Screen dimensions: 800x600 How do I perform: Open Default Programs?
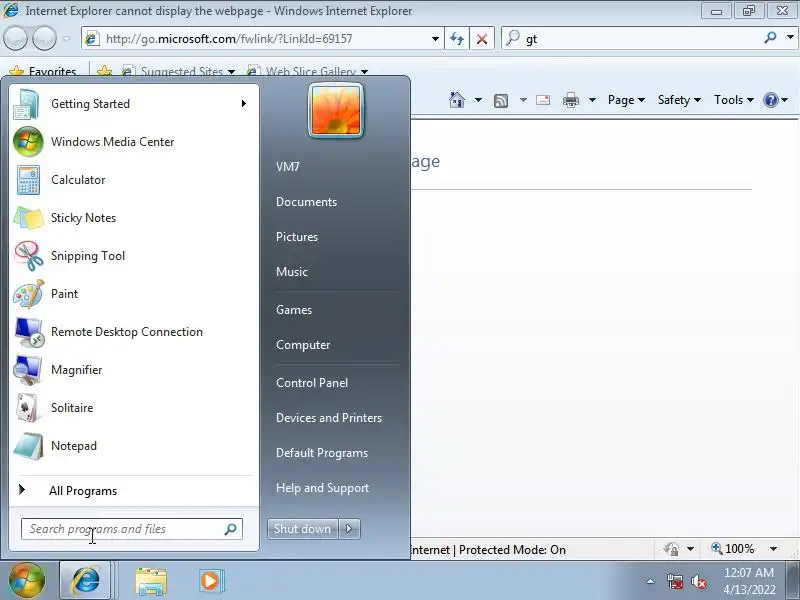[x=322, y=453]
